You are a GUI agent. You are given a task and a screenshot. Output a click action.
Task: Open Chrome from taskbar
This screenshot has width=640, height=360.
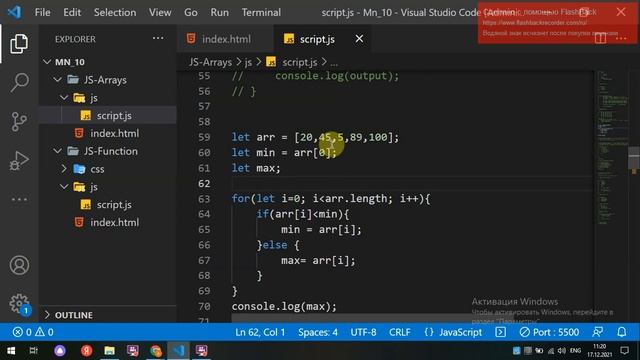156,351
